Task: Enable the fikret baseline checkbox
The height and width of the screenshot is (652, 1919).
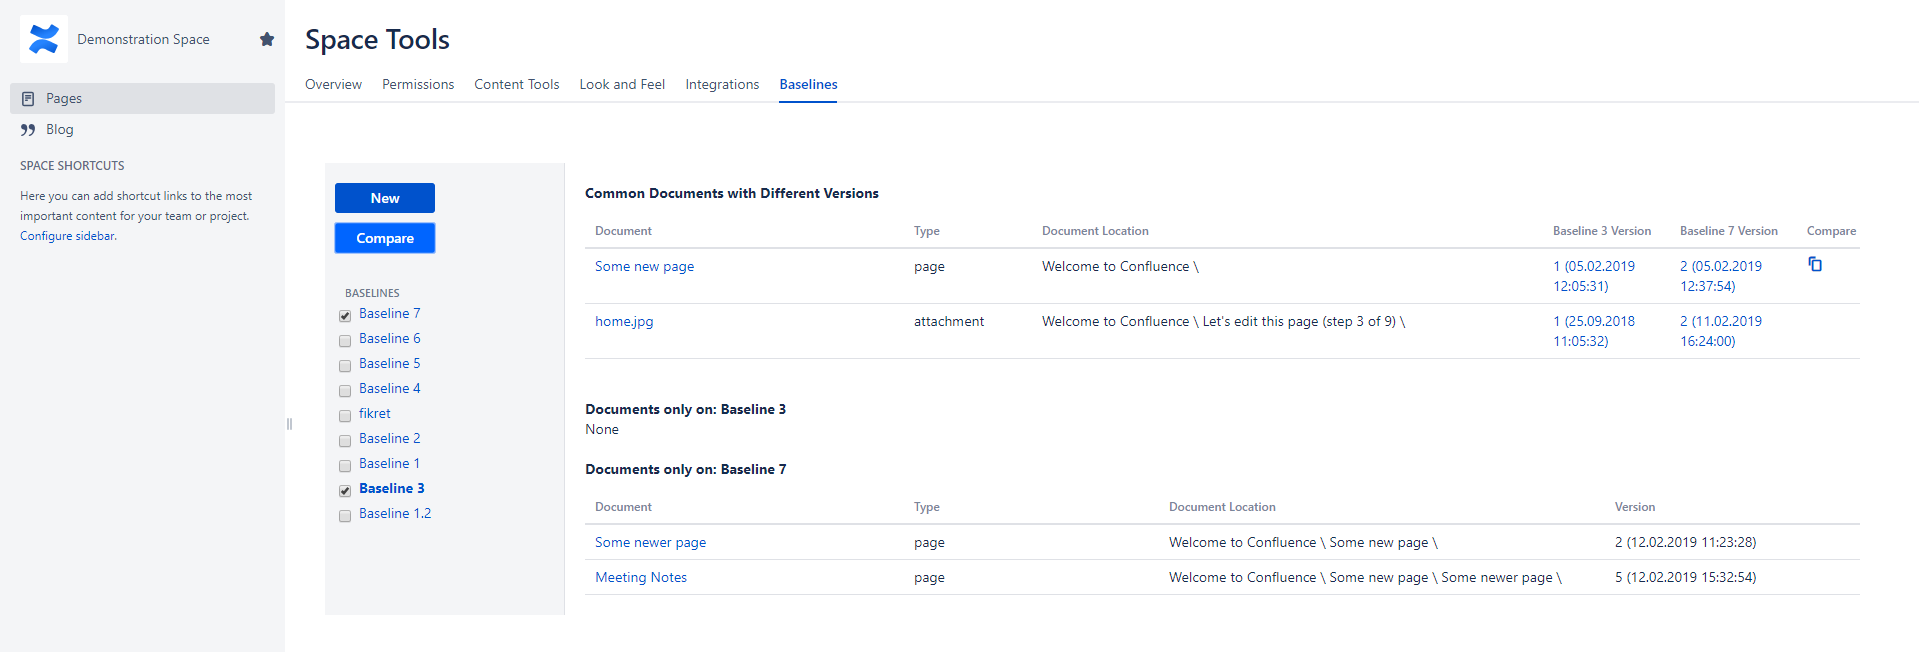Action: tap(345, 416)
